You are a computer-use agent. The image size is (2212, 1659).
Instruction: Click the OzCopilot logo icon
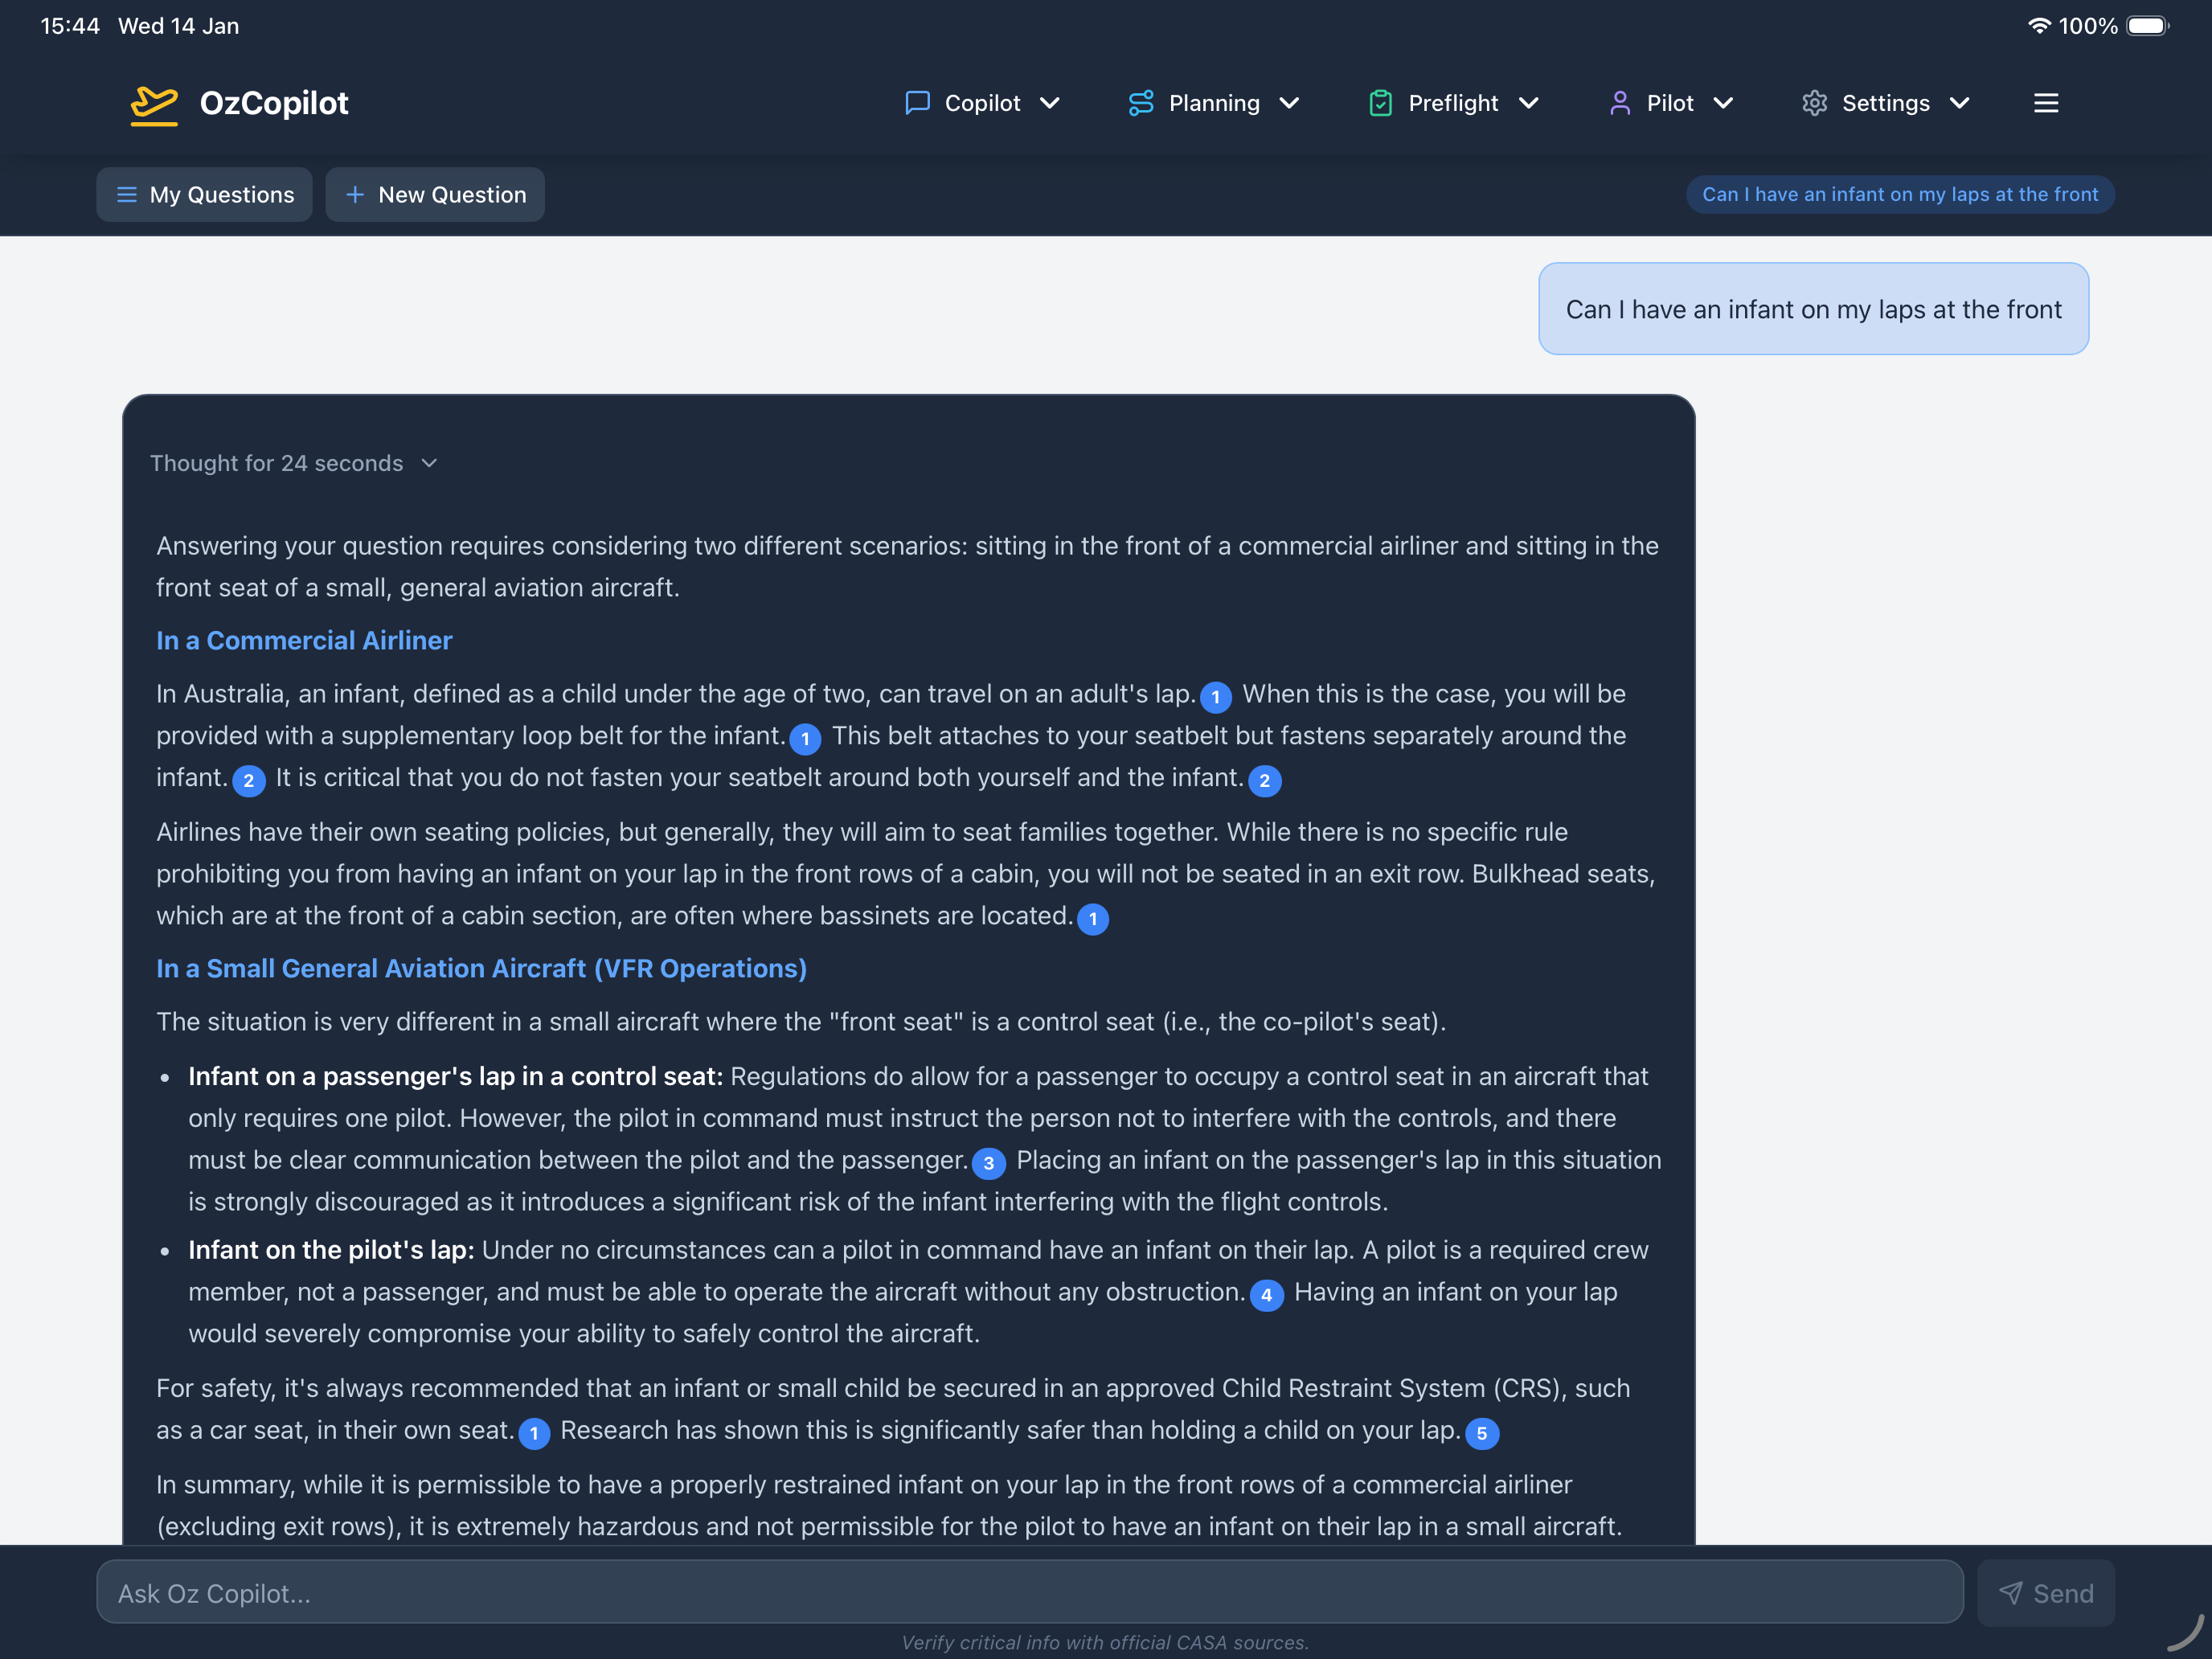pos(154,104)
